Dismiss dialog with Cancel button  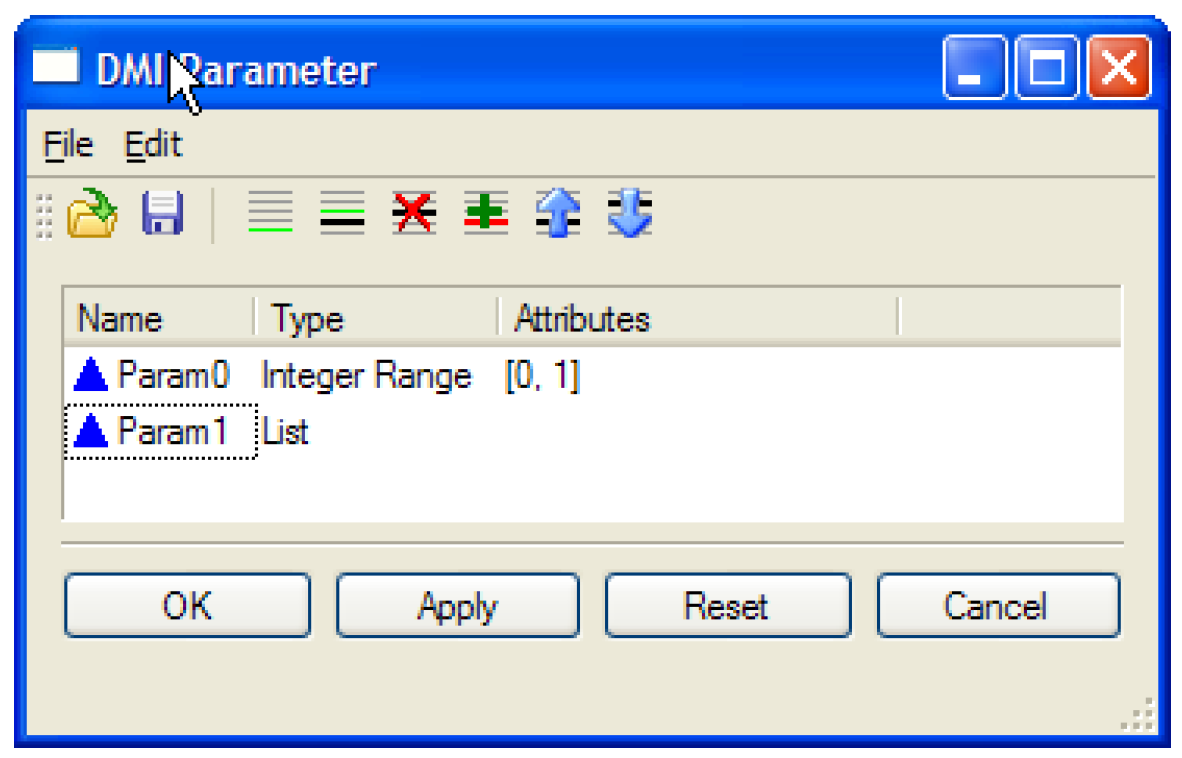point(997,605)
